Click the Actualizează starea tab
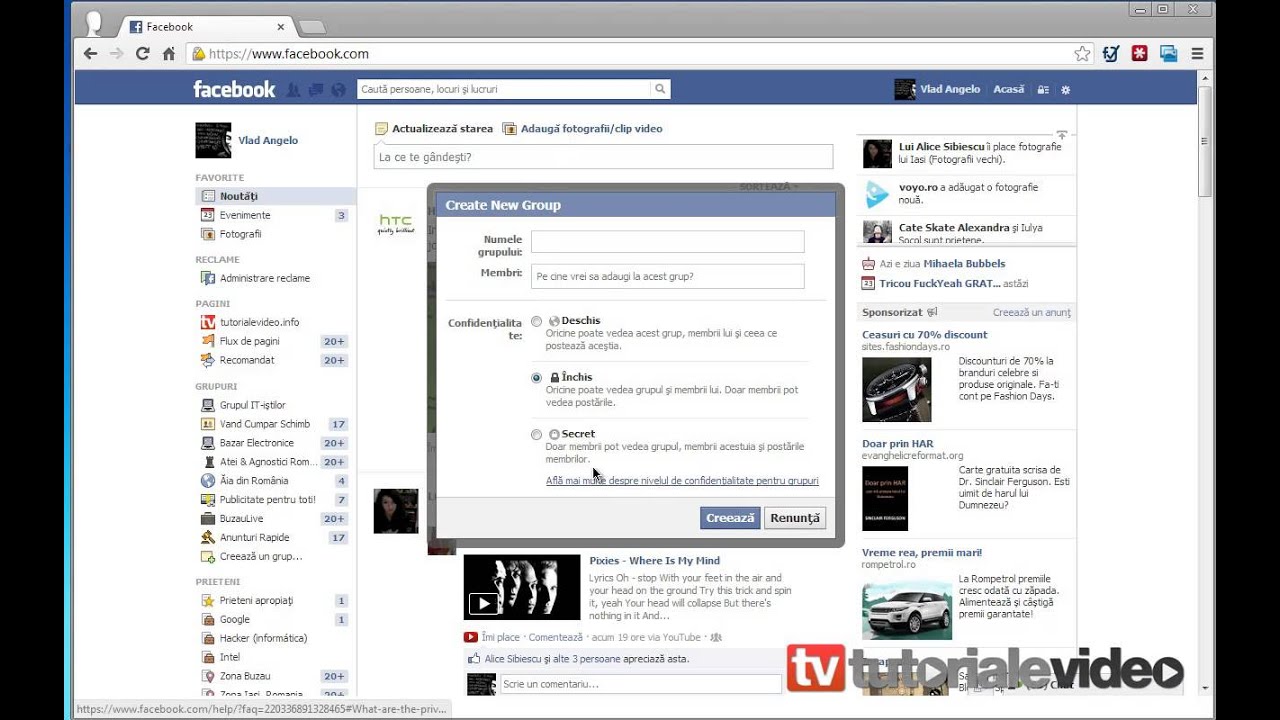The image size is (1280, 720). pyautogui.click(x=434, y=129)
